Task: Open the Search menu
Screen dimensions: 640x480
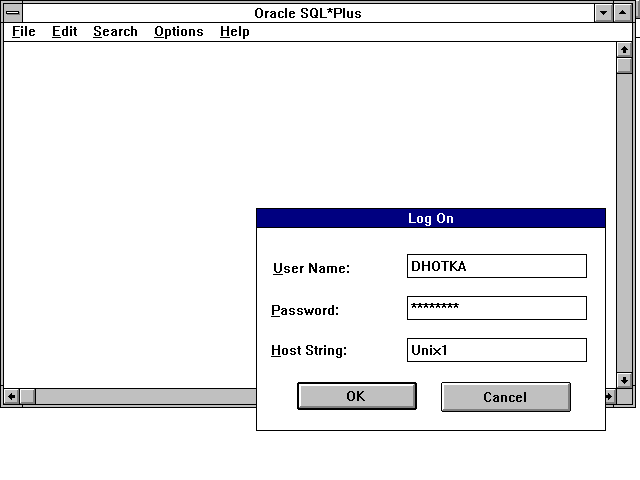Action: 115,32
